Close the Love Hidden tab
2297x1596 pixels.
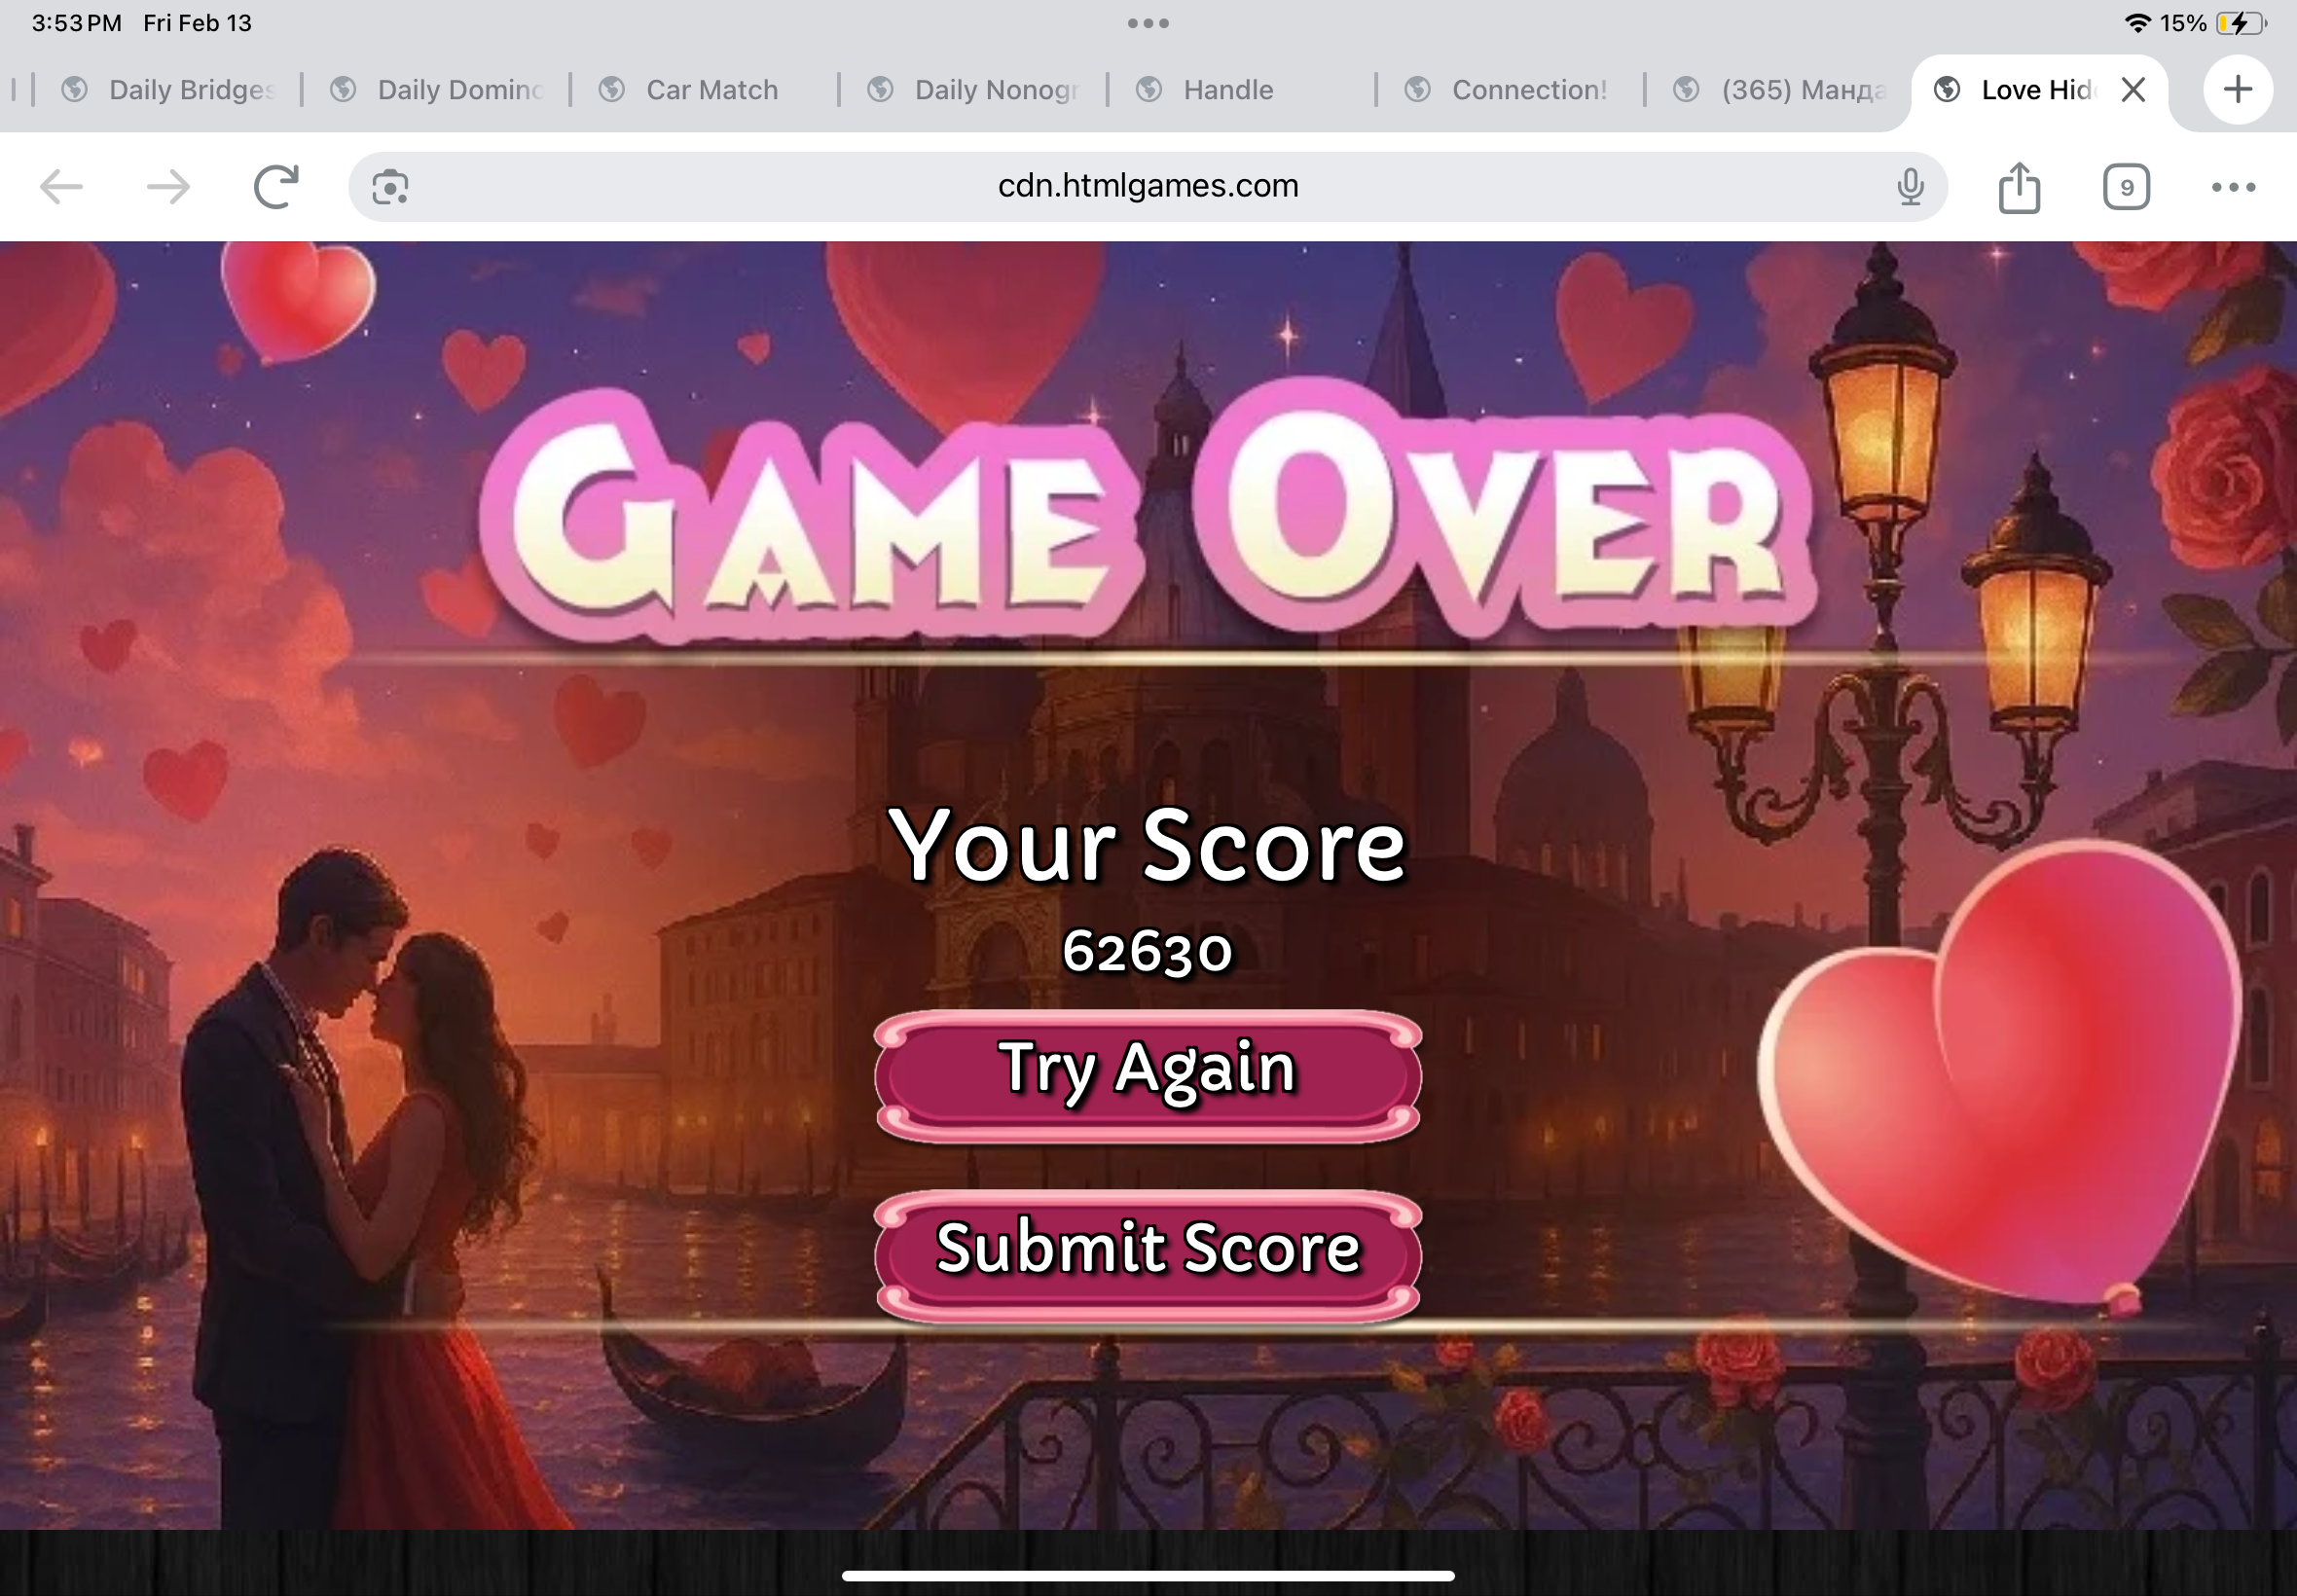[2133, 90]
